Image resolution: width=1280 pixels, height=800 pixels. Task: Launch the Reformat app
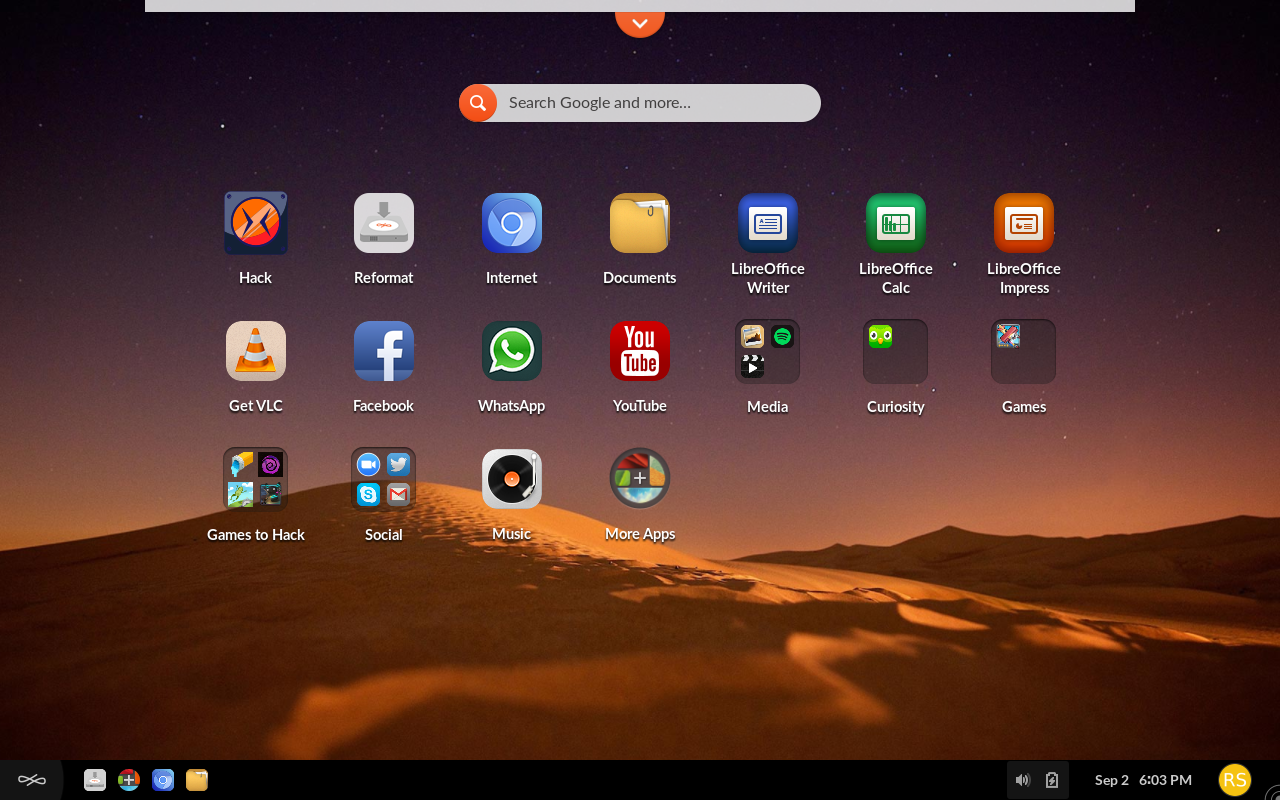[384, 223]
